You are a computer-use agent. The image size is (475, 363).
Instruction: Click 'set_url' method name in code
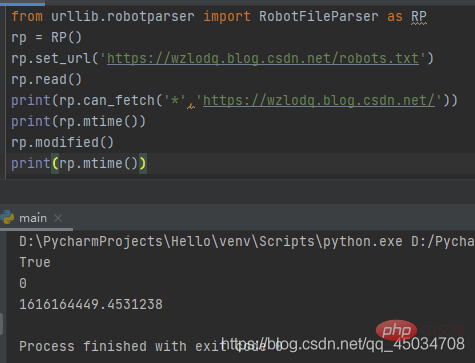[x=63, y=59]
